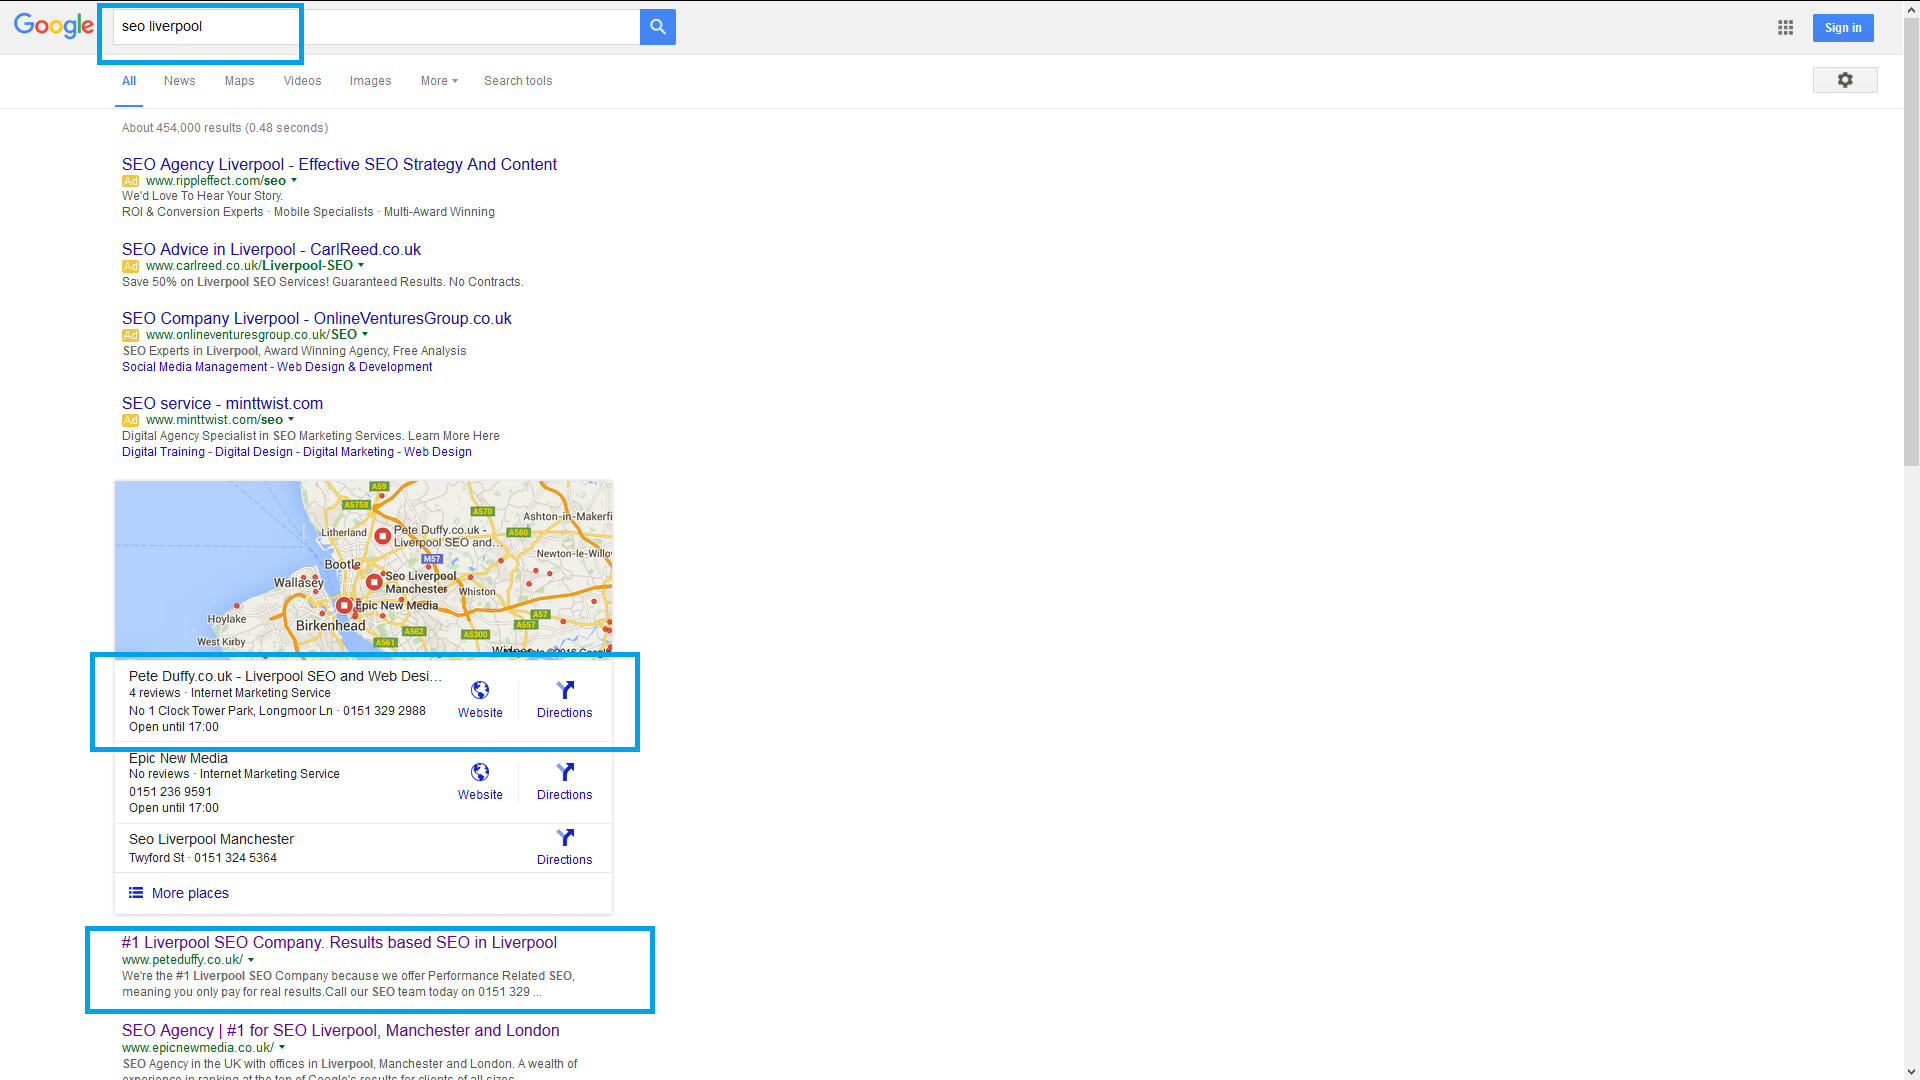Get Directions to Seo Liverpool Manchester
This screenshot has height=1080, width=1920.
pos(564,846)
